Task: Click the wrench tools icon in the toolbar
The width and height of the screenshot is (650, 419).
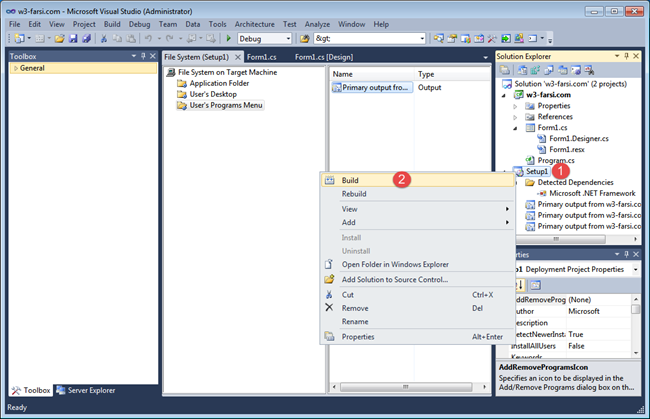Action: click(492, 39)
